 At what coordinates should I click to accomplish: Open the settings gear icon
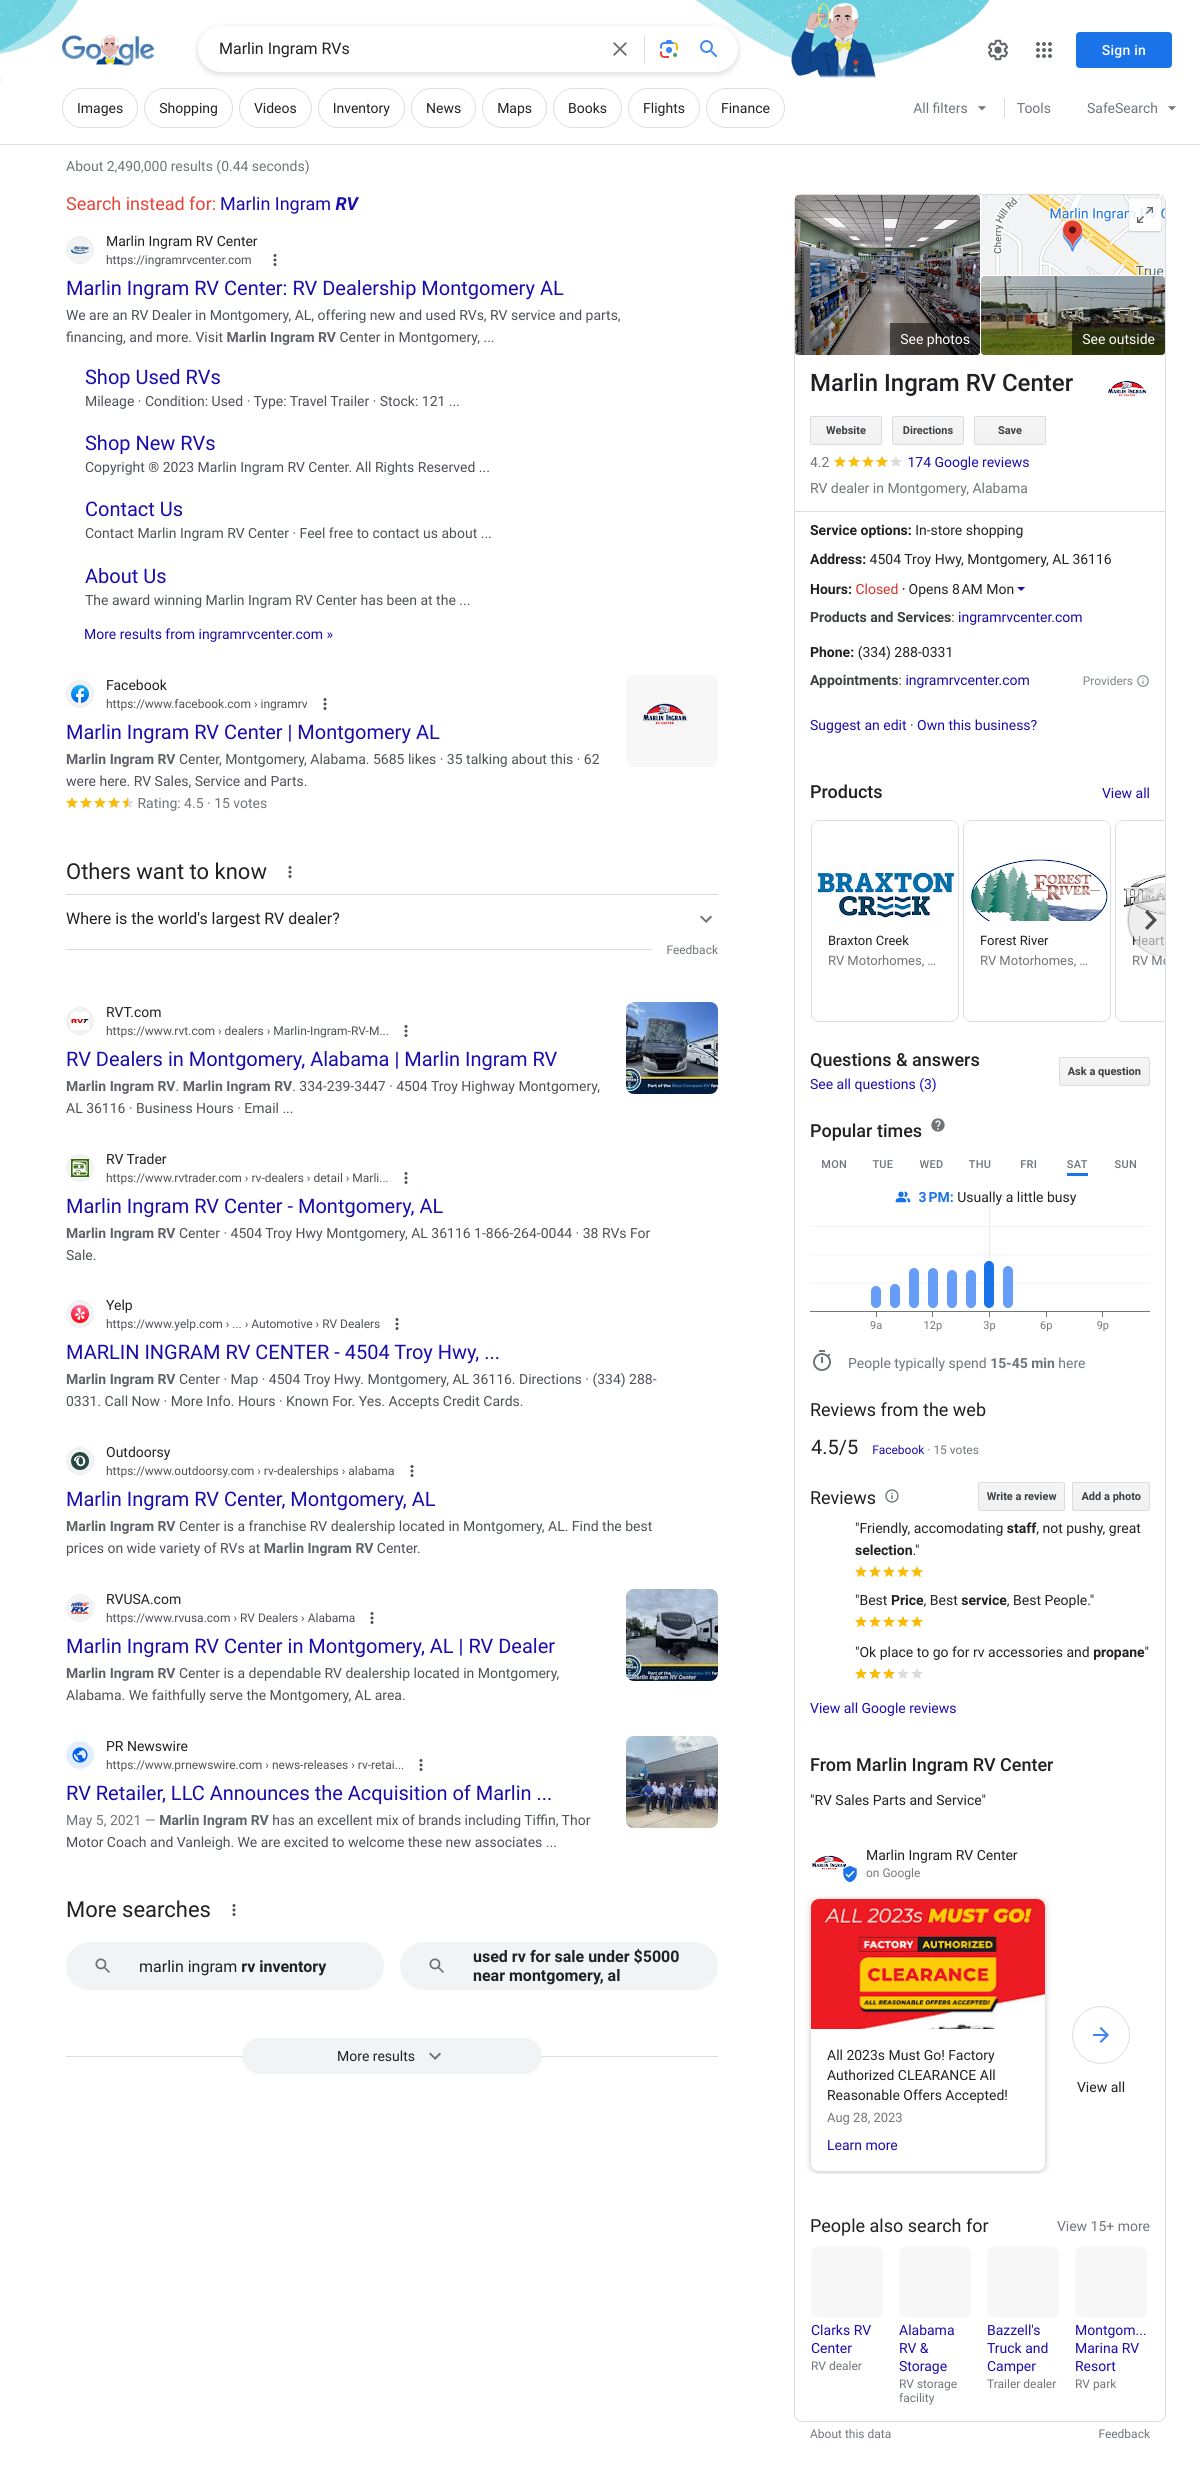point(998,50)
